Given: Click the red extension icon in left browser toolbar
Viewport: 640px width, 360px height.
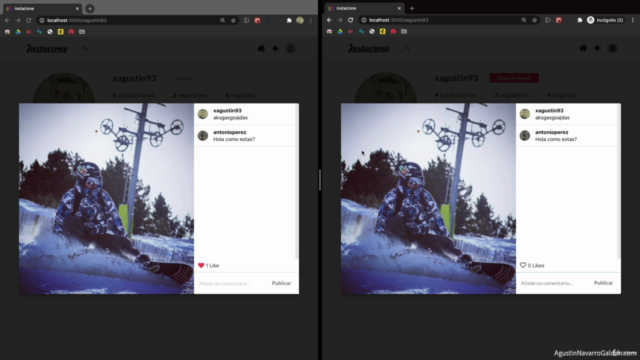Looking at the screenshot, I should coord(258,20).
